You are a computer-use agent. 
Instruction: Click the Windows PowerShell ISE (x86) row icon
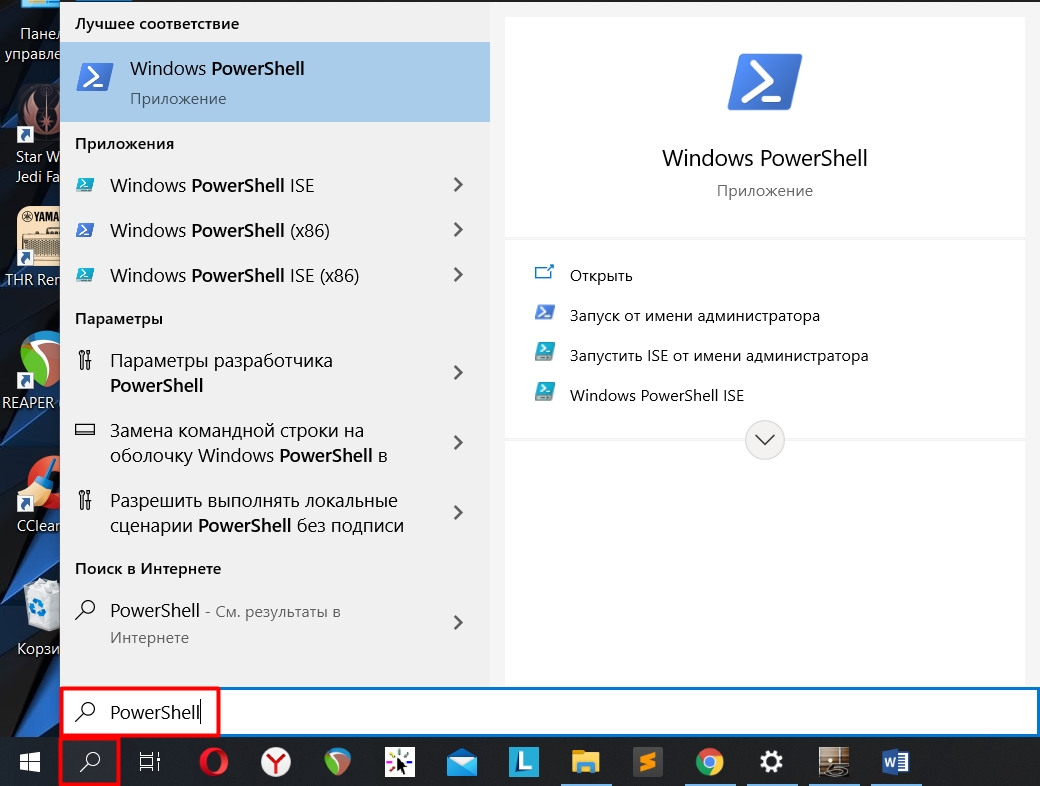tap(85, 275)
